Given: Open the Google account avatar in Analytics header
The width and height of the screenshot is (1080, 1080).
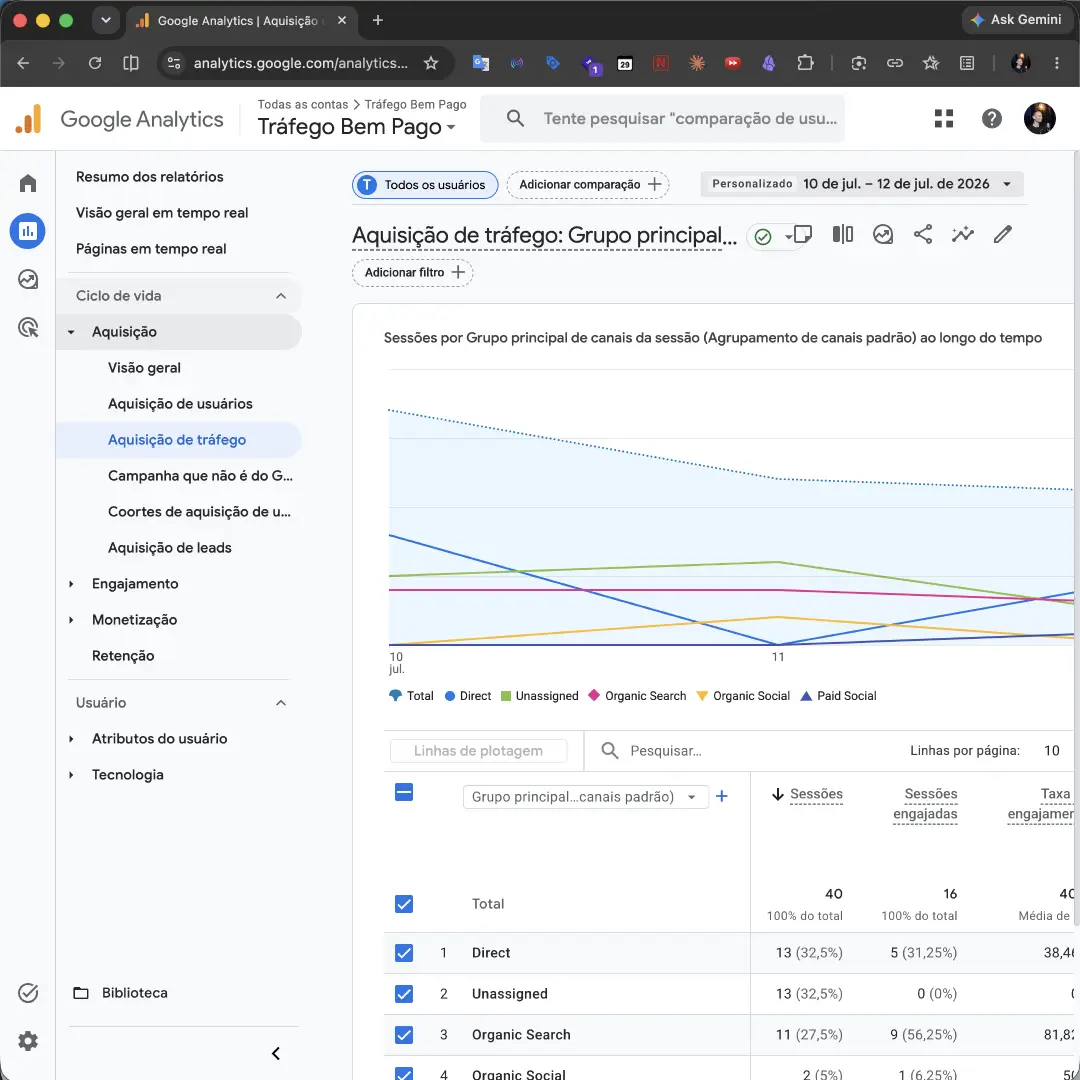Looking at the screenshot, I should (1039, 118).
